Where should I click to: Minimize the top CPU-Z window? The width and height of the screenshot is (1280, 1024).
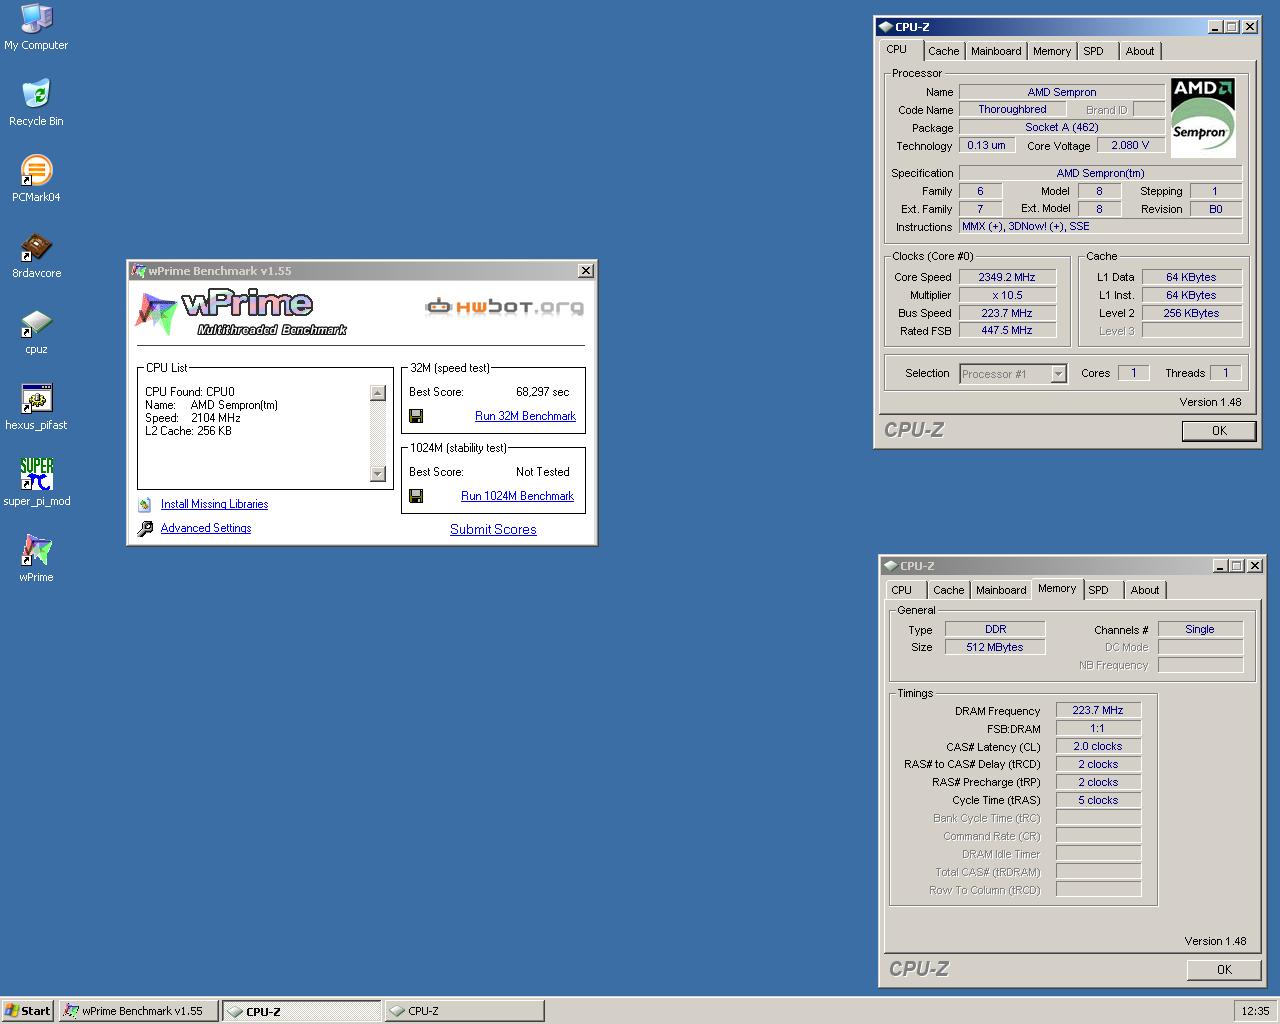click(1215, 27)
